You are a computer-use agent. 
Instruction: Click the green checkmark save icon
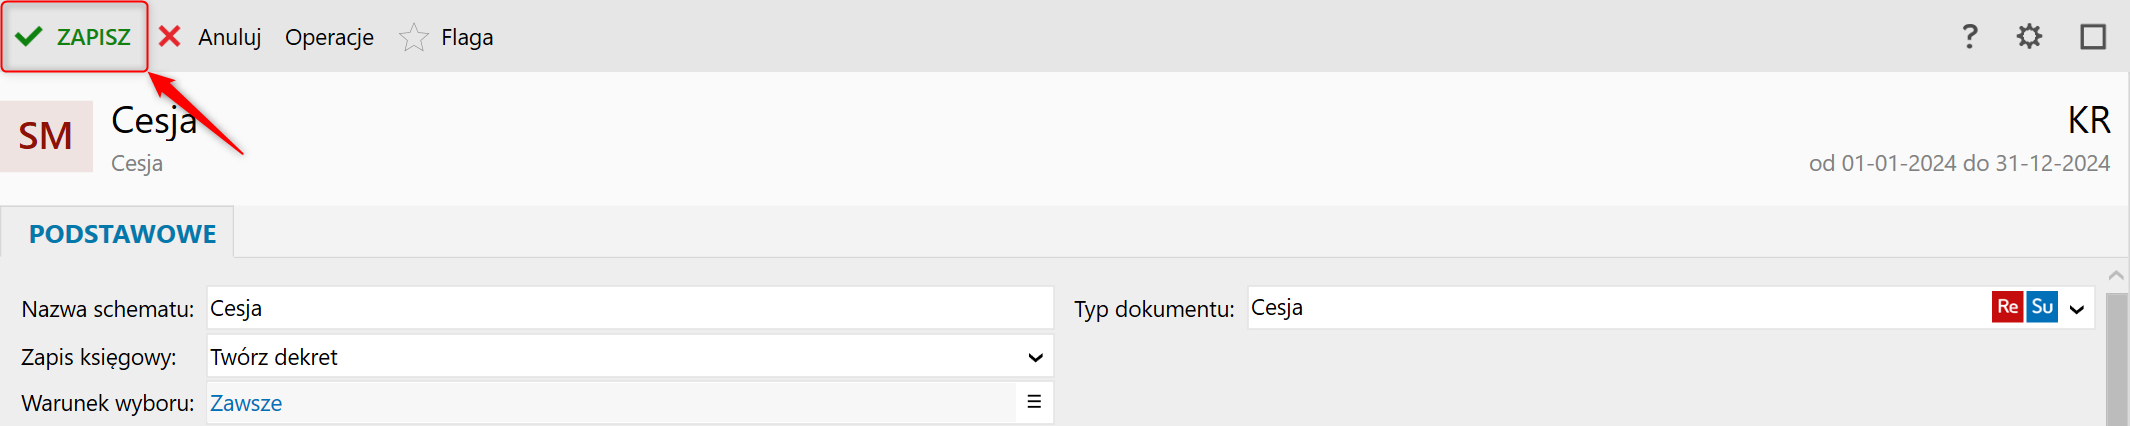click(x=29, y=37)
